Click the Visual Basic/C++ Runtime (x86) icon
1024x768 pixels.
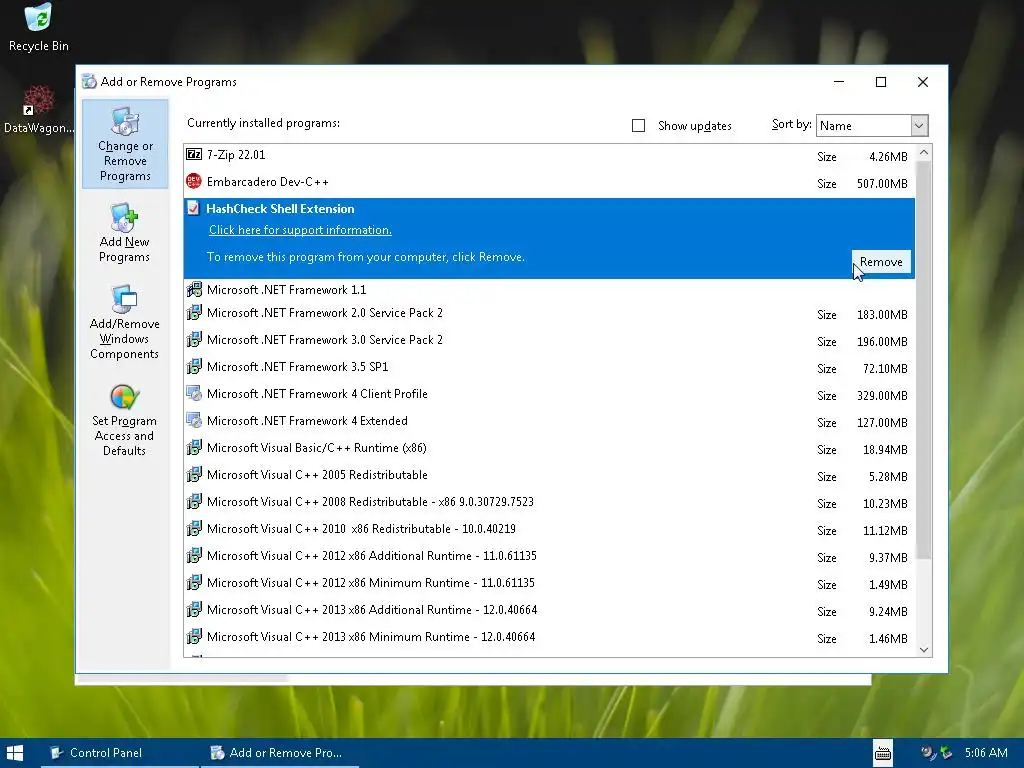click(194, 448)
